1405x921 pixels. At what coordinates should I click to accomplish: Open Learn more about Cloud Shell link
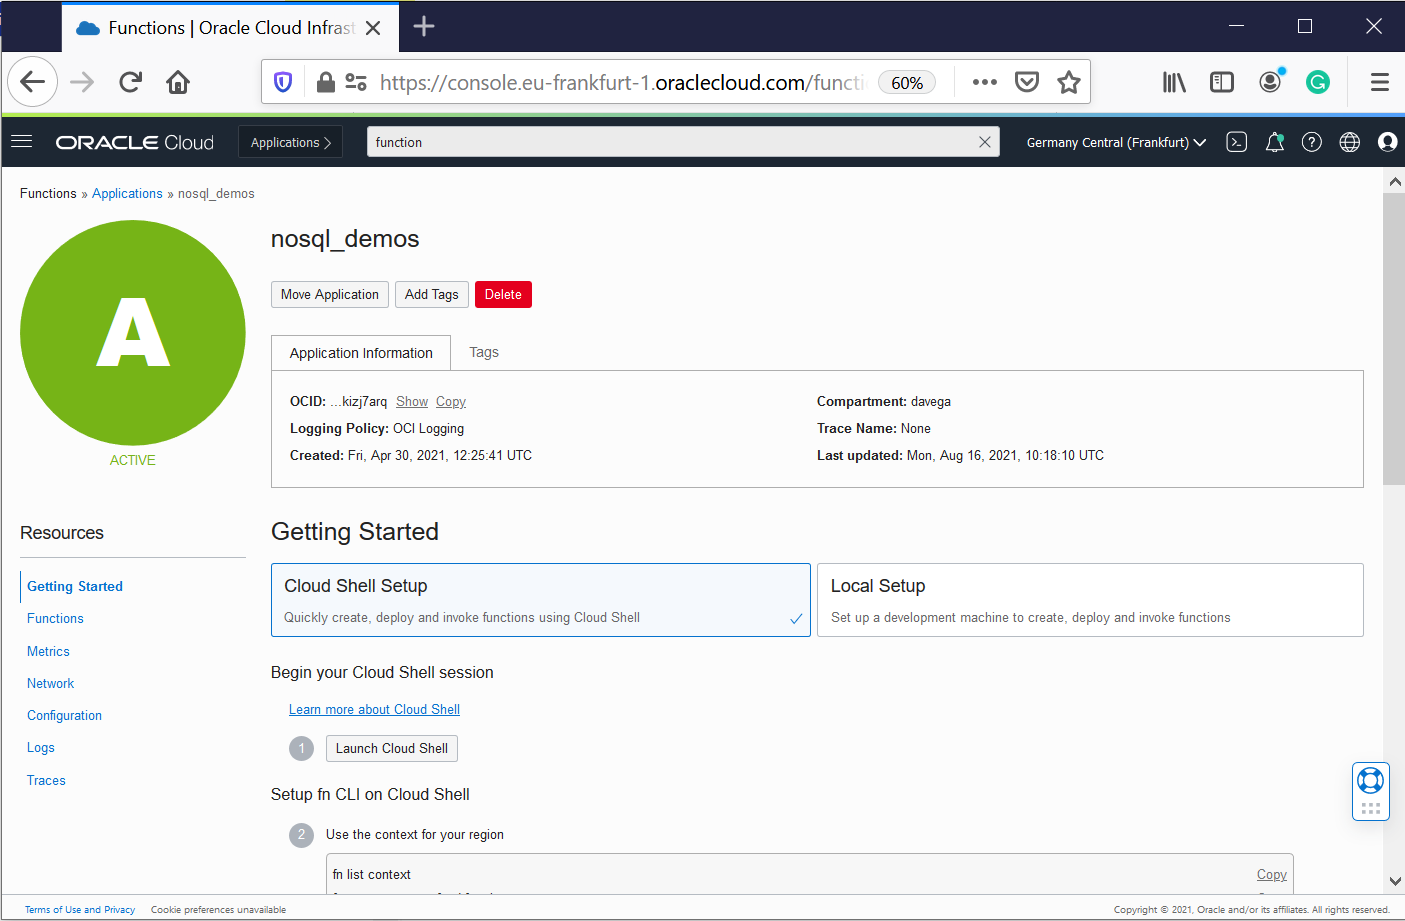coord(374,709)
